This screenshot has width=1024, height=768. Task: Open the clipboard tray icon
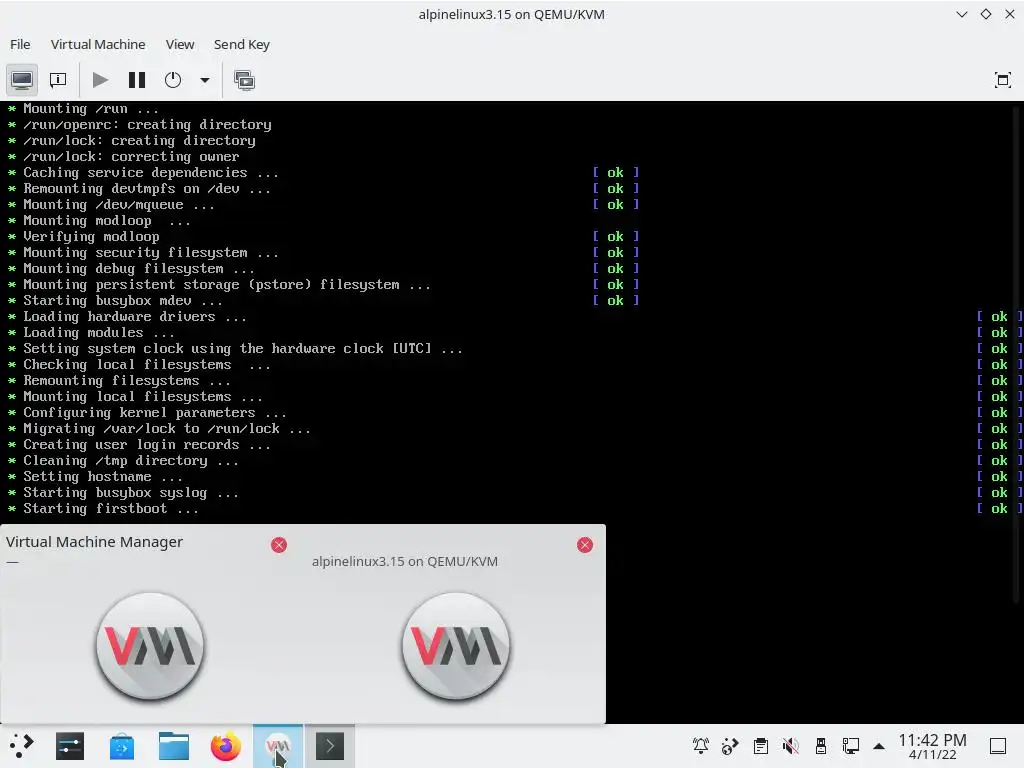coord(760,746)
